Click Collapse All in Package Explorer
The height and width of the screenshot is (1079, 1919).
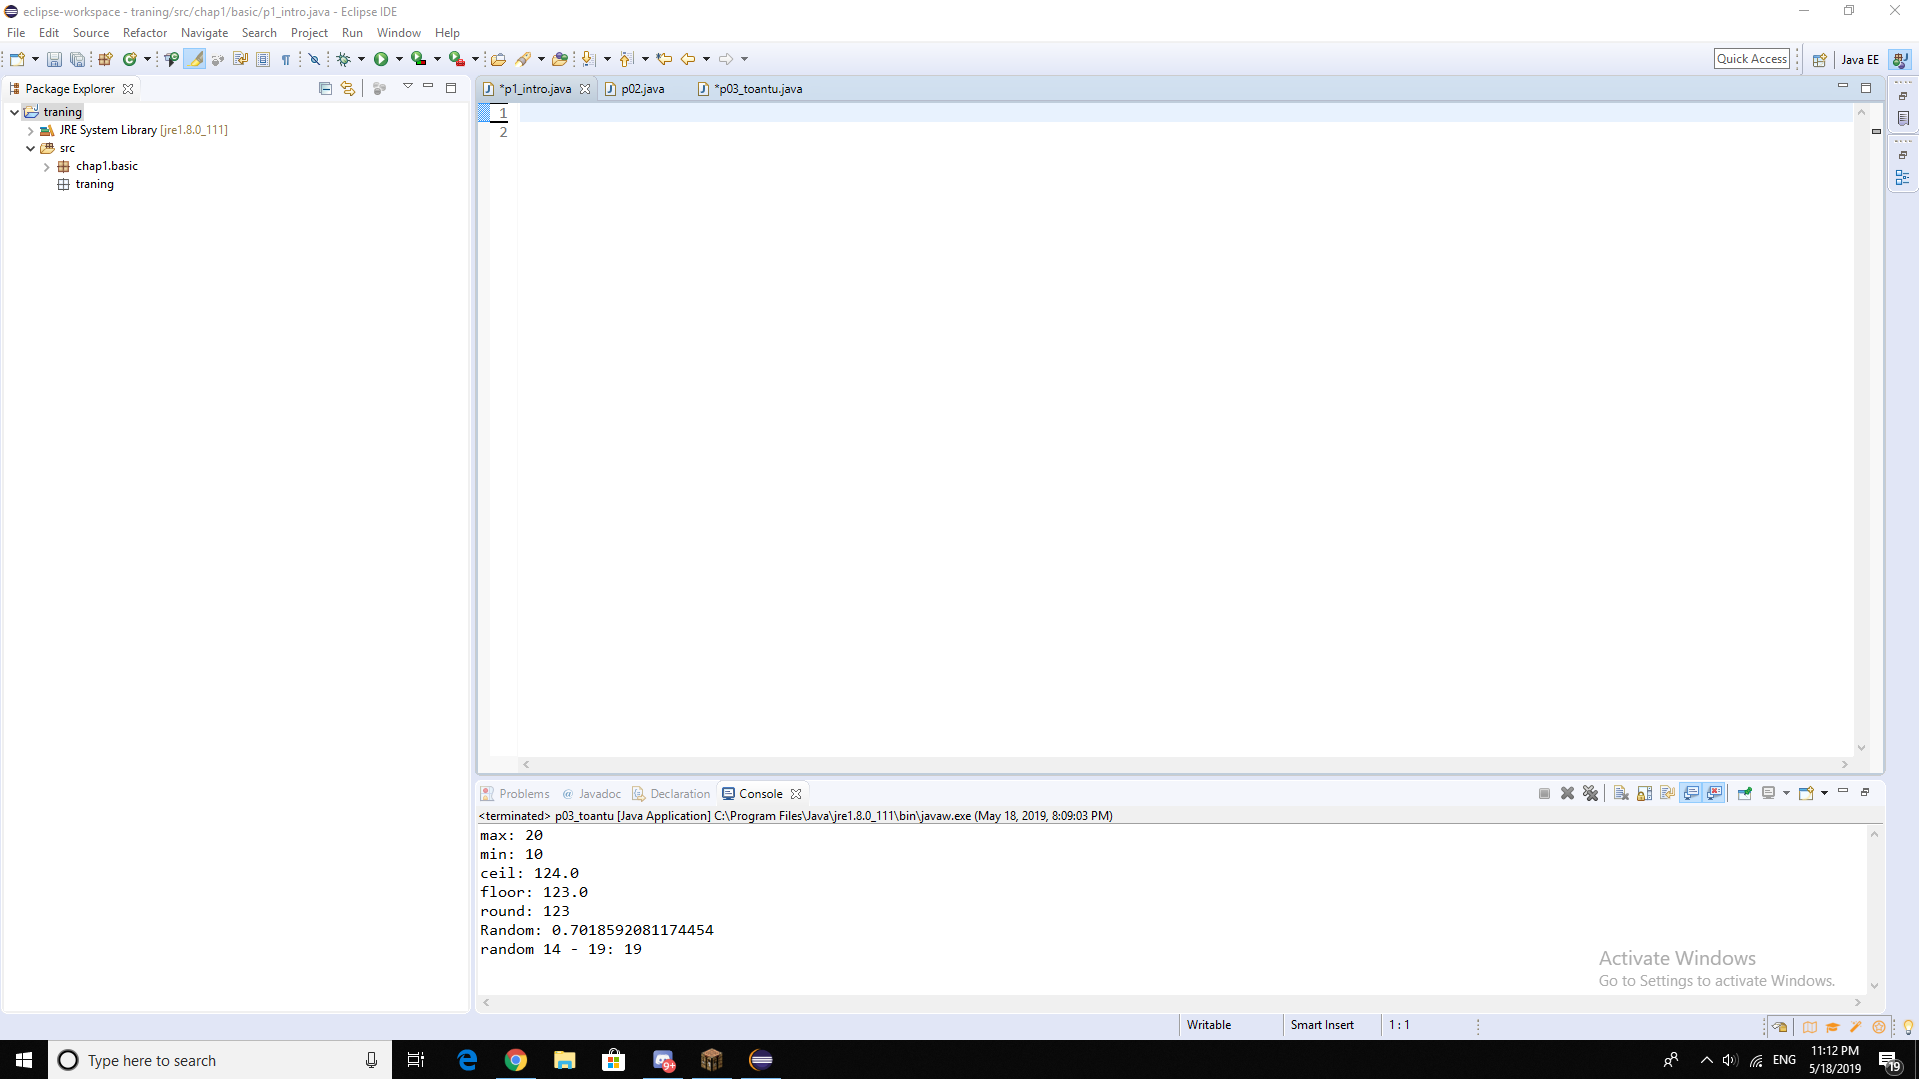(325, 89)
